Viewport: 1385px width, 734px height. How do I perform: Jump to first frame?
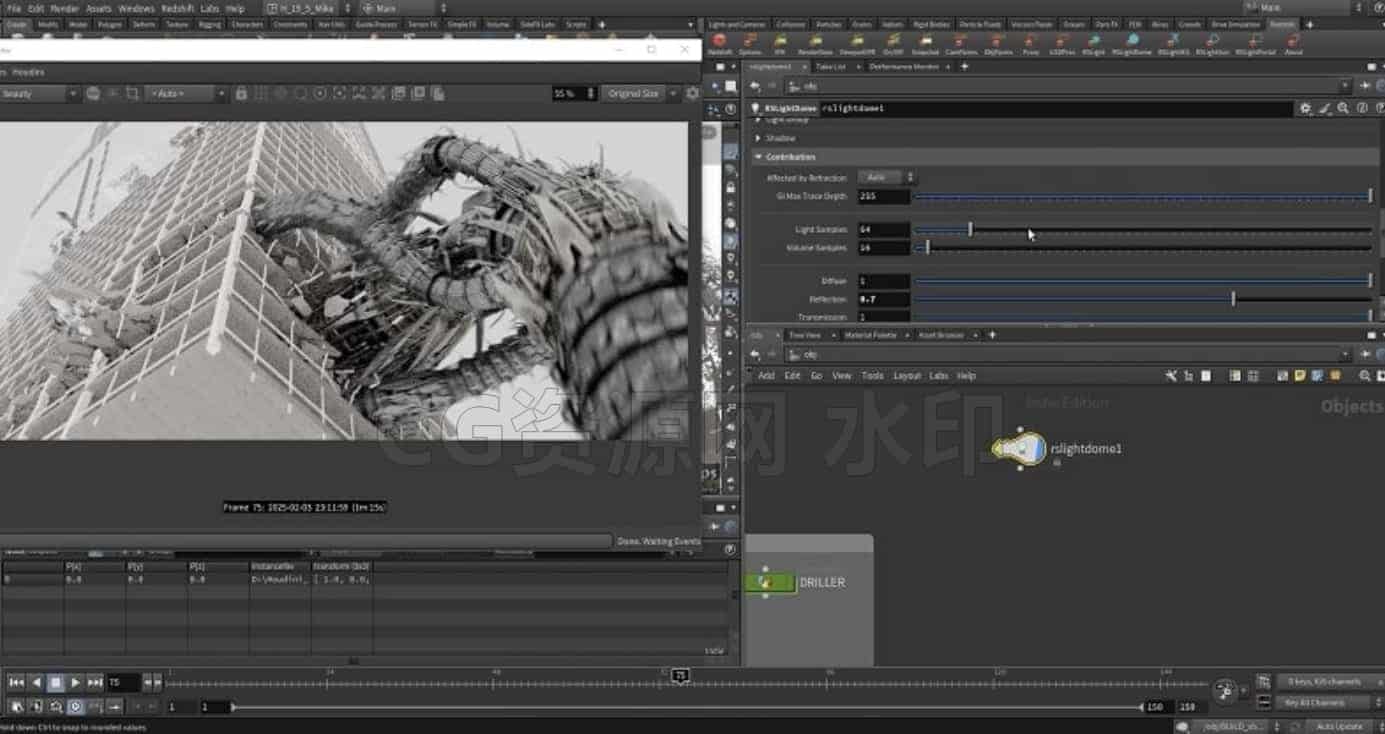click(17, 682)
